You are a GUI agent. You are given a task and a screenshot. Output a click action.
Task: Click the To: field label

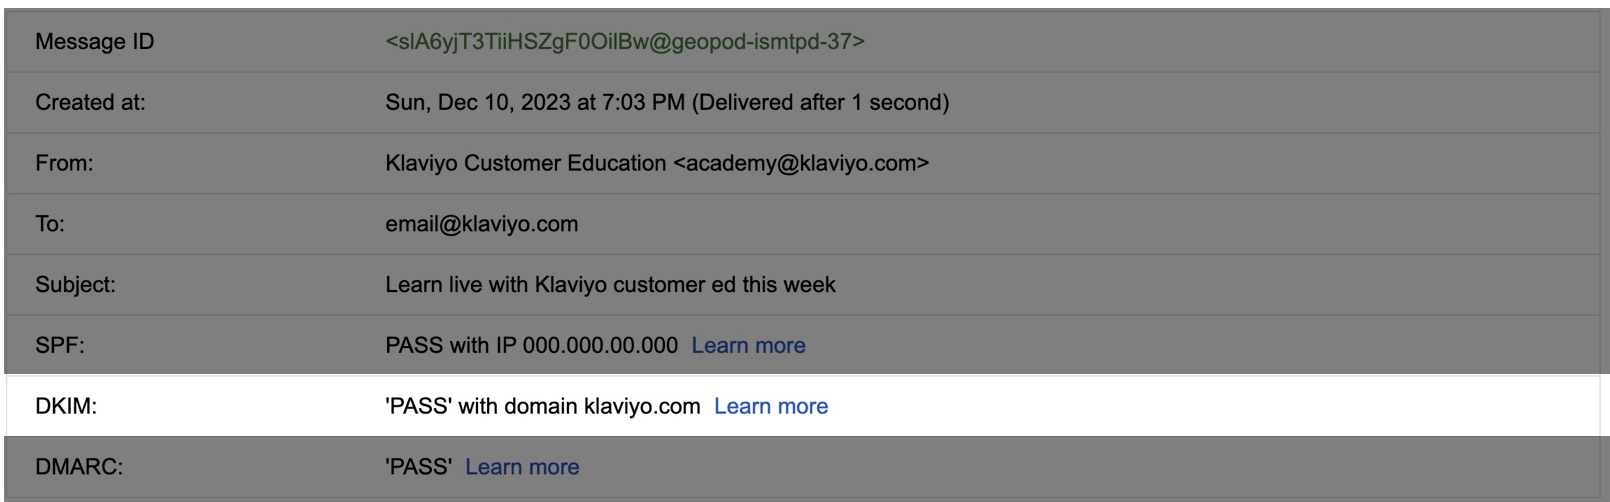[50, 224]
